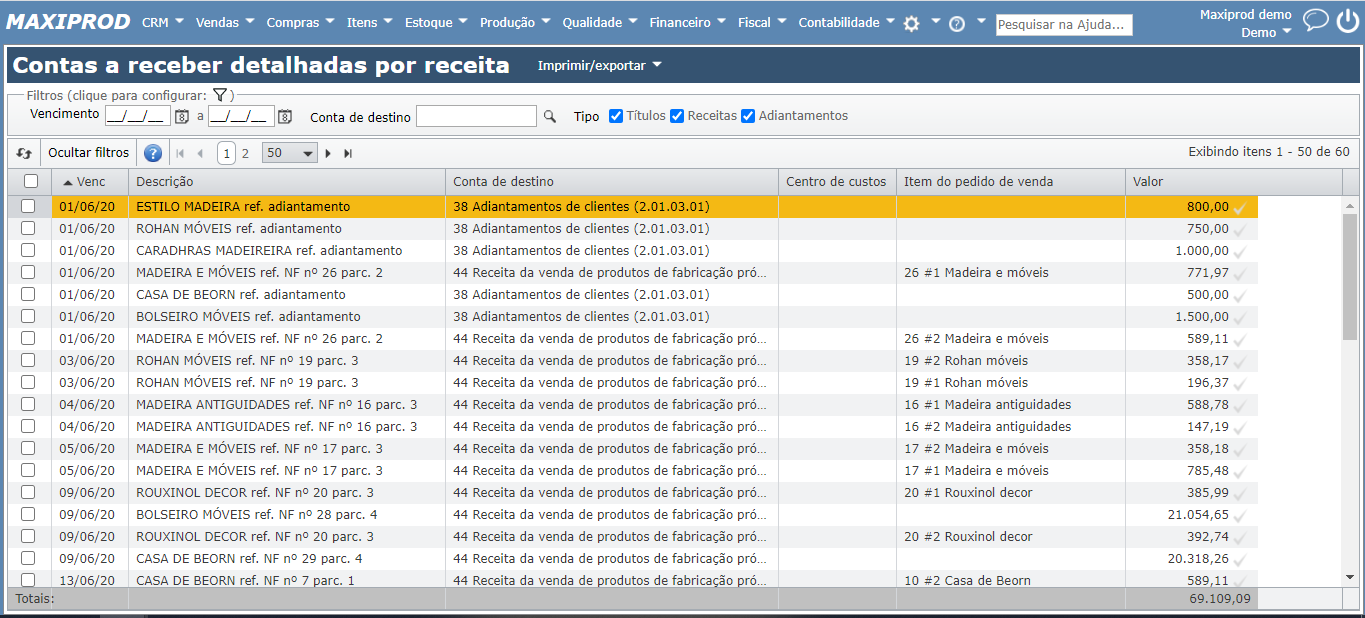Click the blue help icon in toolbar
The width and height of the screenshot is (1365, 618).
[x=153, y=153]
